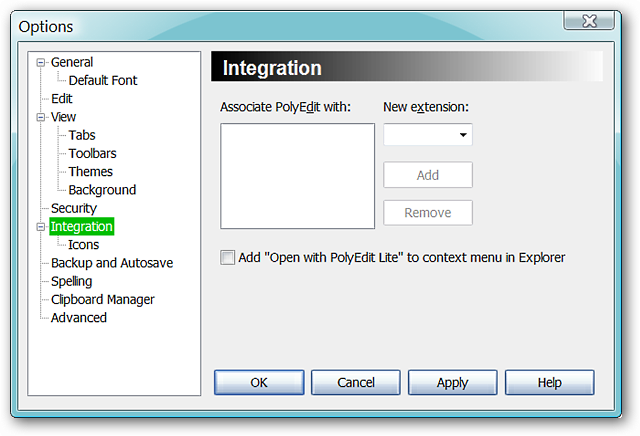This screenshot has height=436, width=640.
Task: Click the Remove extension button
Action: point(428,213)
